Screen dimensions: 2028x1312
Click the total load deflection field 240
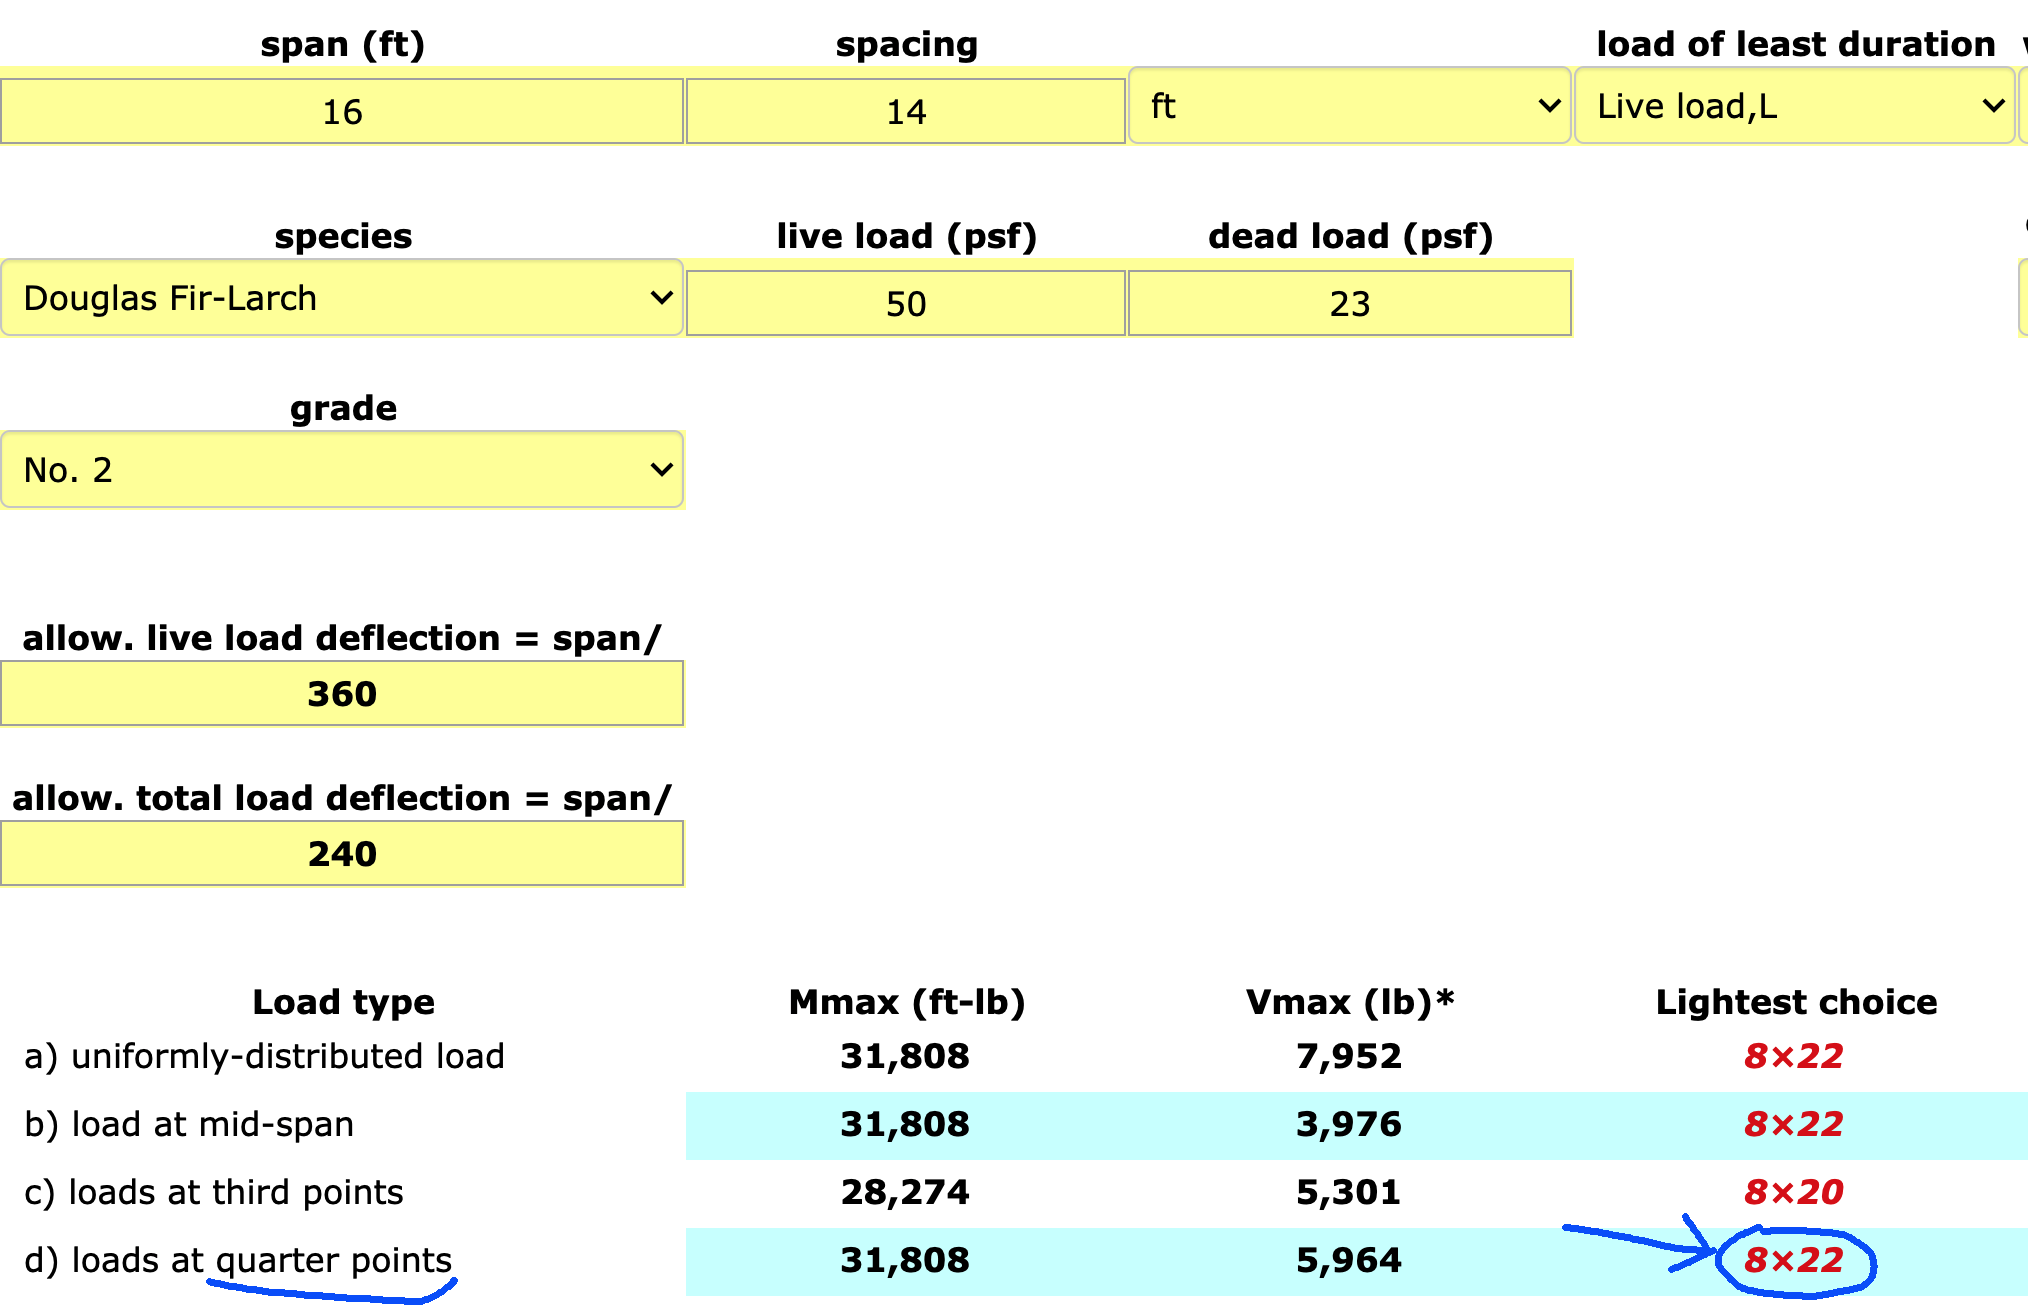coord(341,853)
